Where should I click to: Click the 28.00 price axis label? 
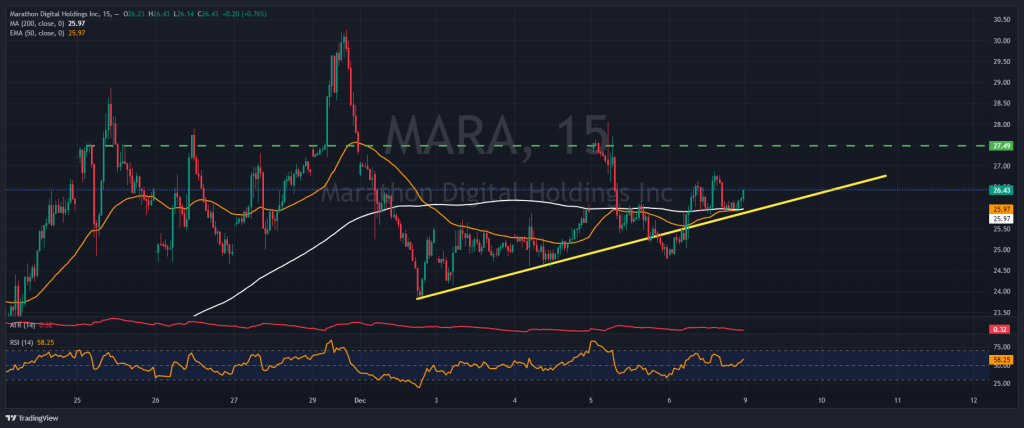[1001, 124]
